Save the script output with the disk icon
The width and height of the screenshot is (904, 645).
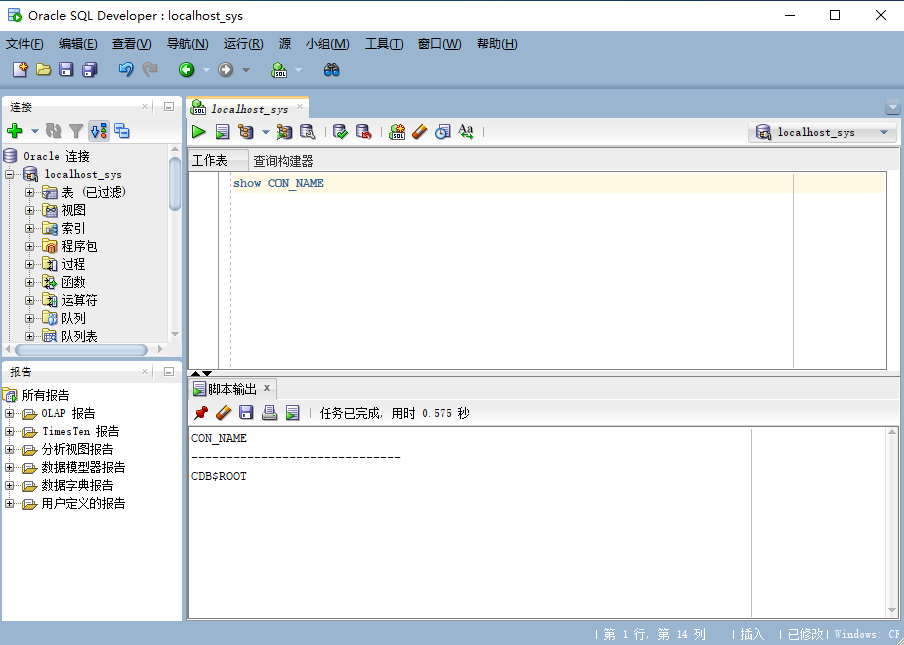[246, 413]
